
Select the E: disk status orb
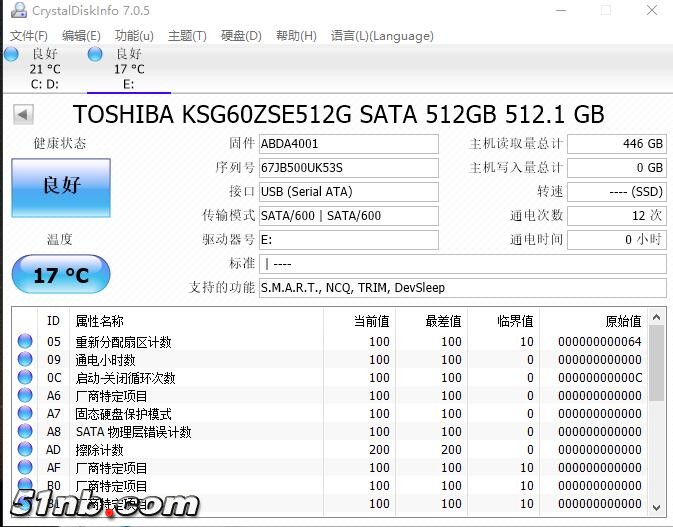click(x=95, y=54)
